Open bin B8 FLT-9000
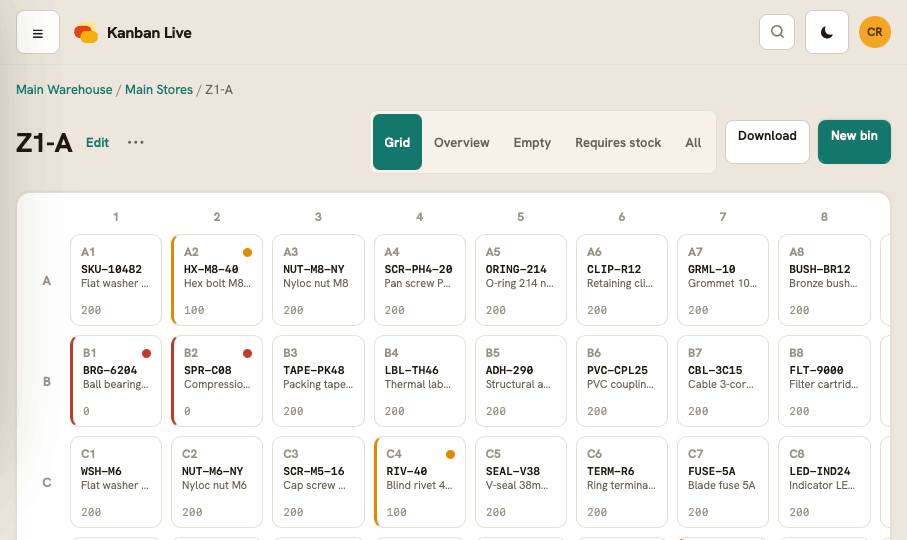 point(824,381)
